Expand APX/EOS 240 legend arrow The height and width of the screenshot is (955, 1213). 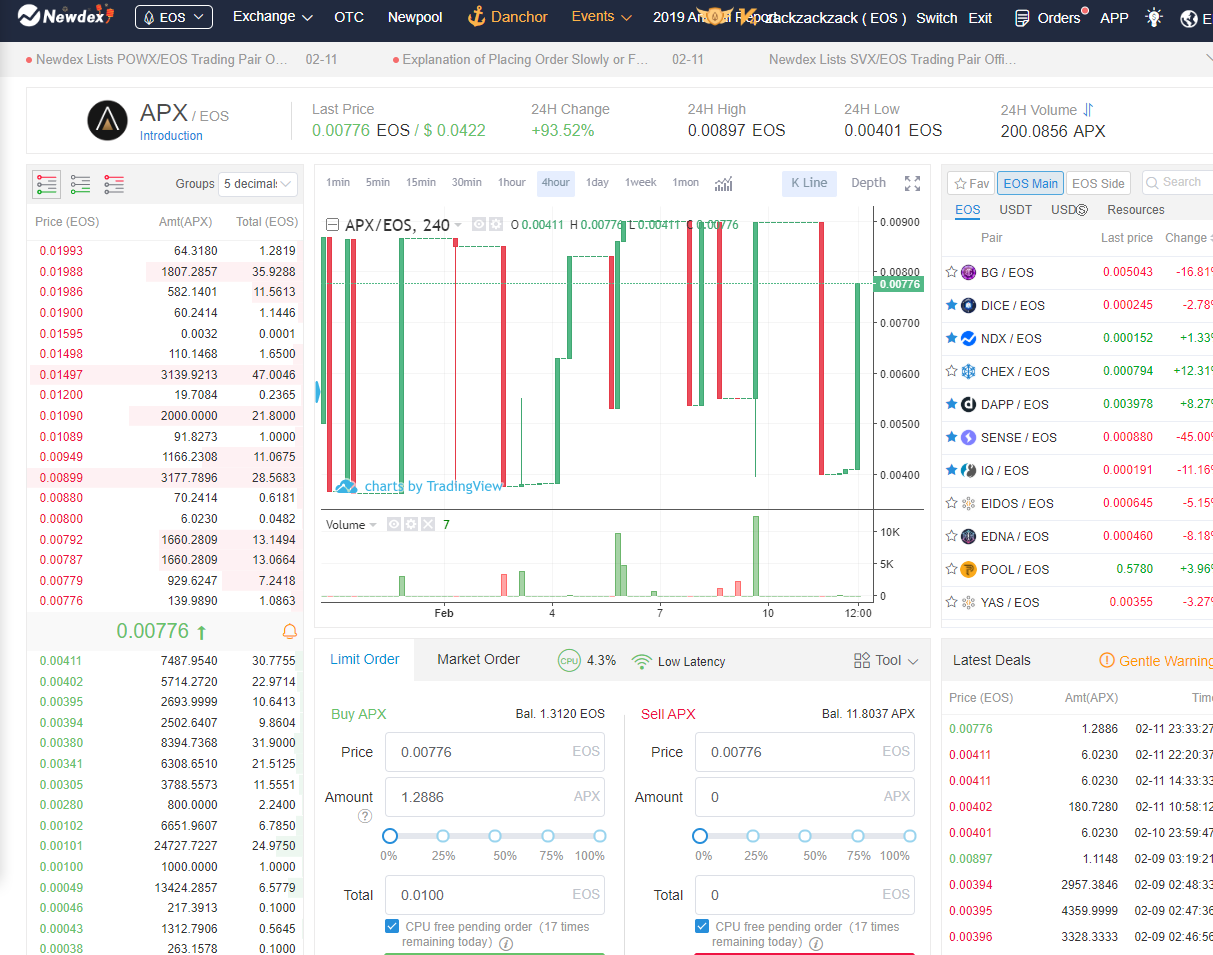coord(458,225)
